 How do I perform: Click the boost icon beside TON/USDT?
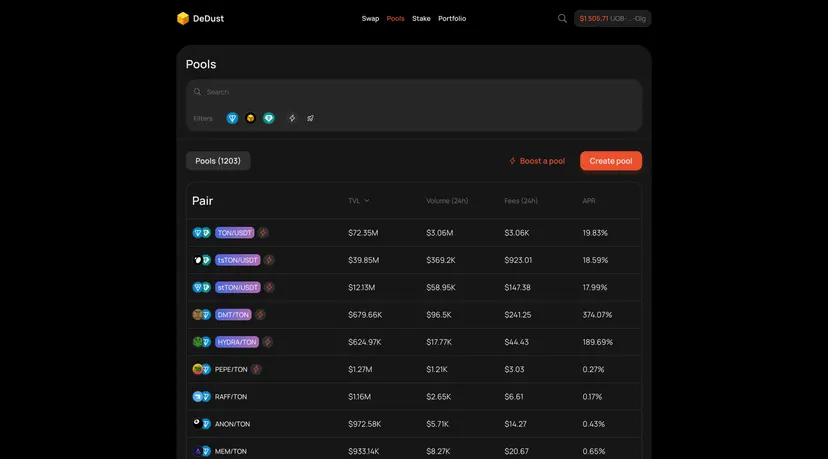point(263,233)
